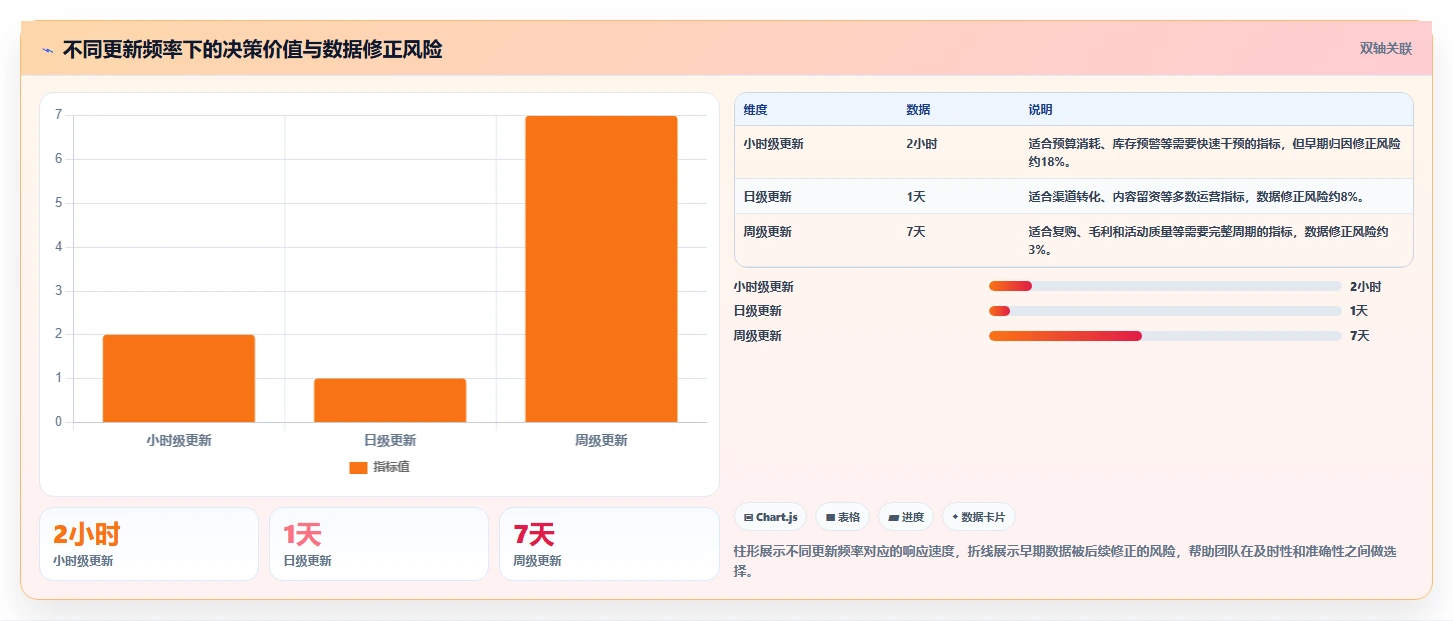Click the tall 周级更新 bar in chart
1453x621 pixels.
pos(601,269)
